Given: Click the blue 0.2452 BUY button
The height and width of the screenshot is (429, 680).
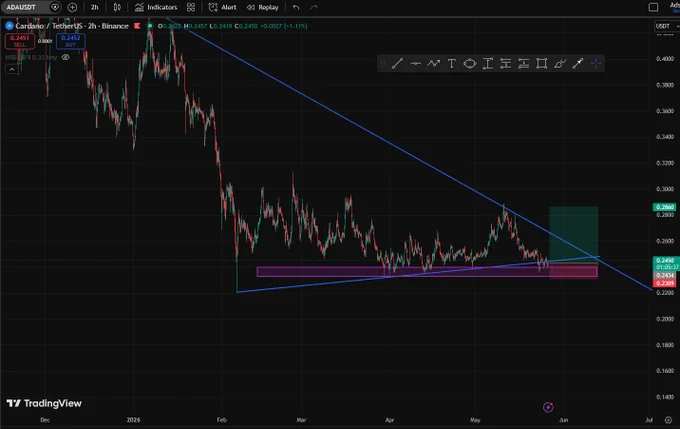Looking at the screenshot, I should 71,41.
